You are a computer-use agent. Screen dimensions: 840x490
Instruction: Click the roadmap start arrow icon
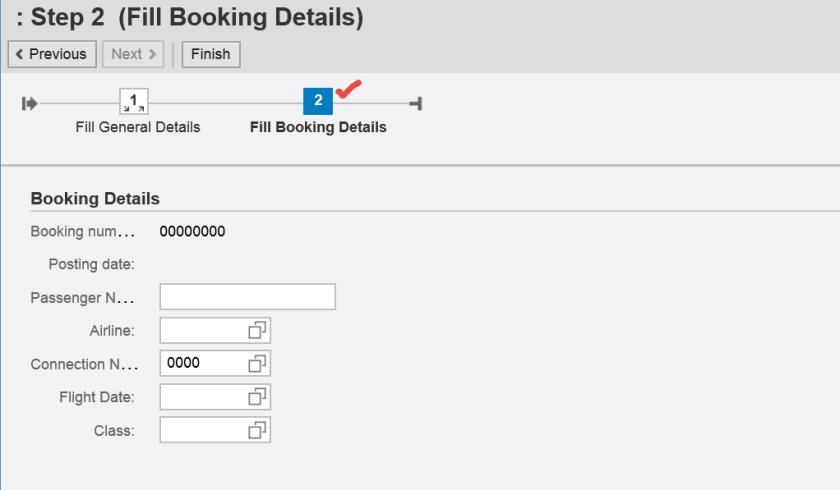tap(30, 102)
